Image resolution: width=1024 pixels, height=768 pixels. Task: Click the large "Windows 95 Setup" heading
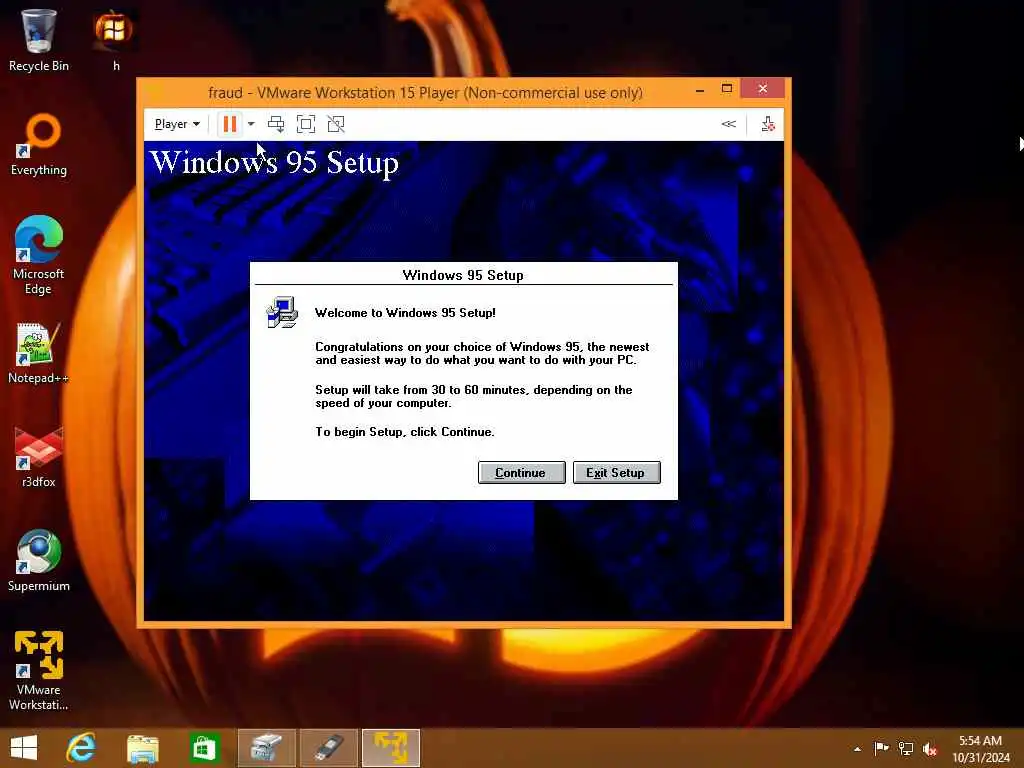[x=274, y=163]
